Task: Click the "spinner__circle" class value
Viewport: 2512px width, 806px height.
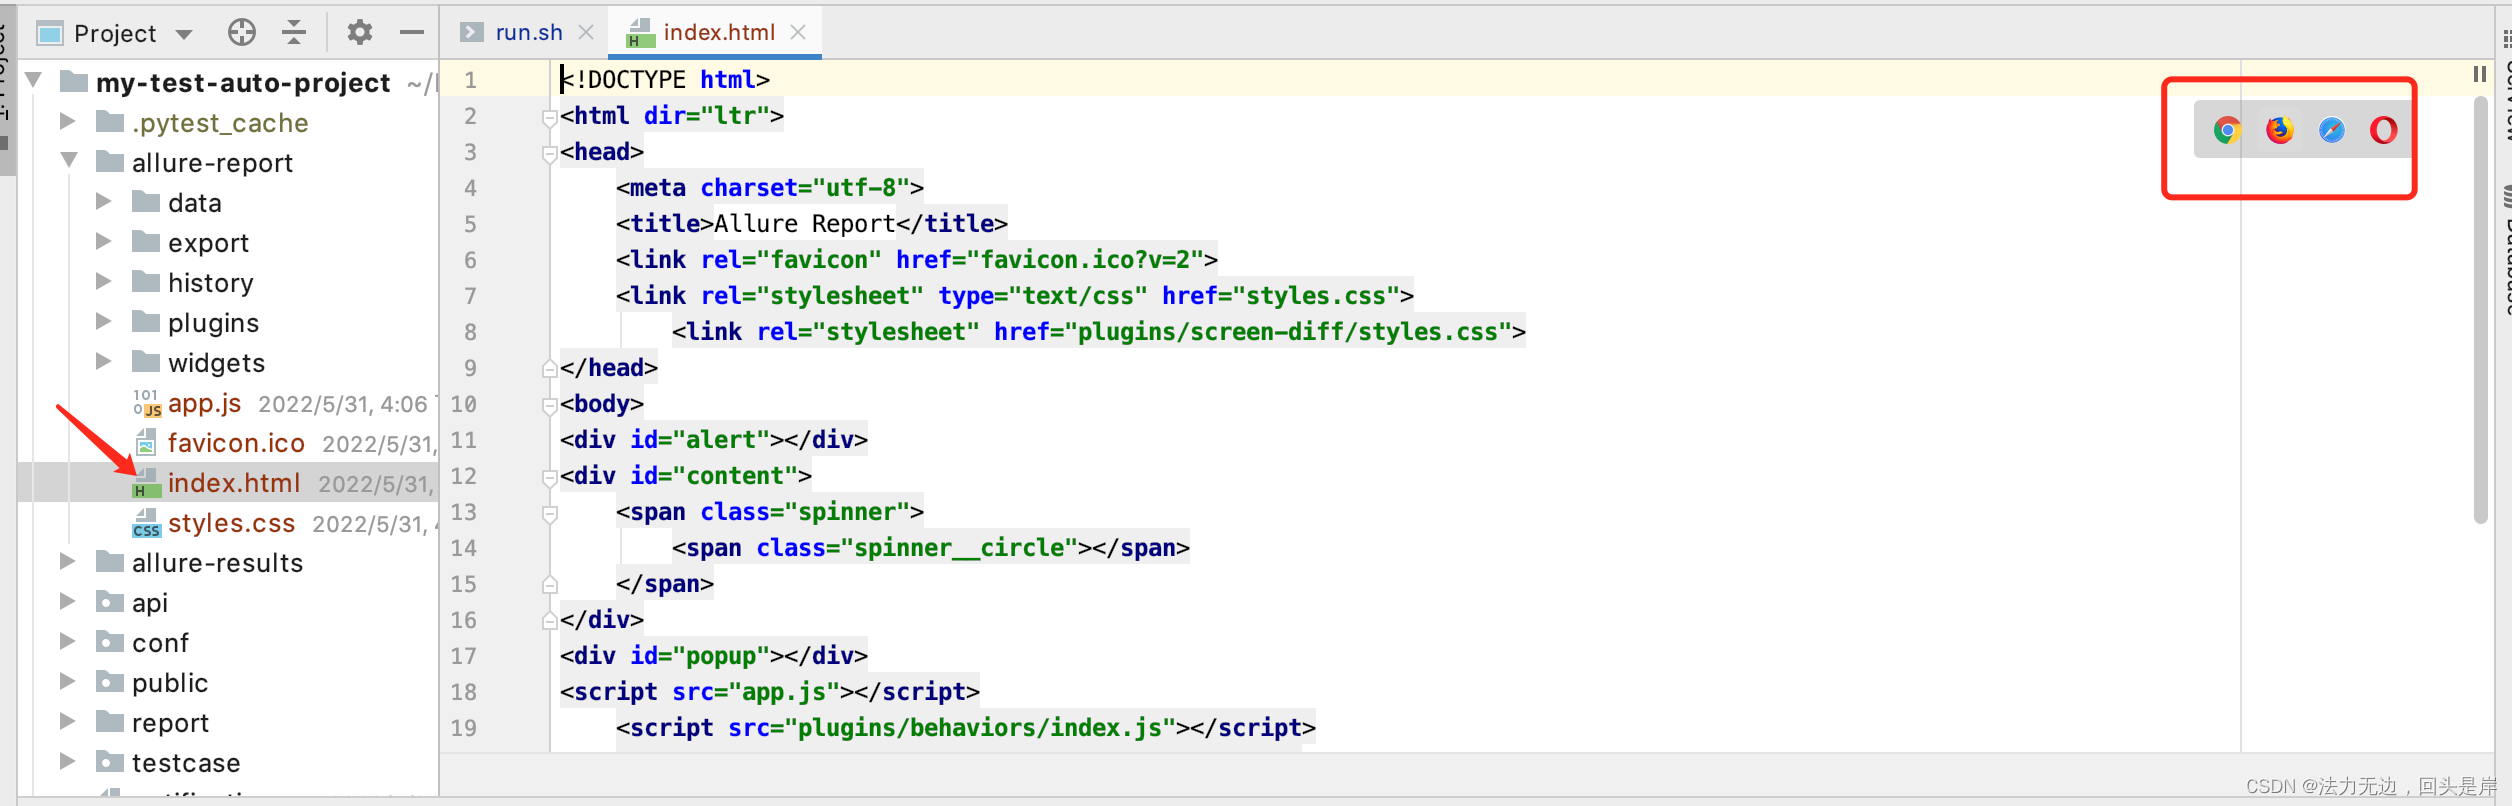Action: pos(959,548)
